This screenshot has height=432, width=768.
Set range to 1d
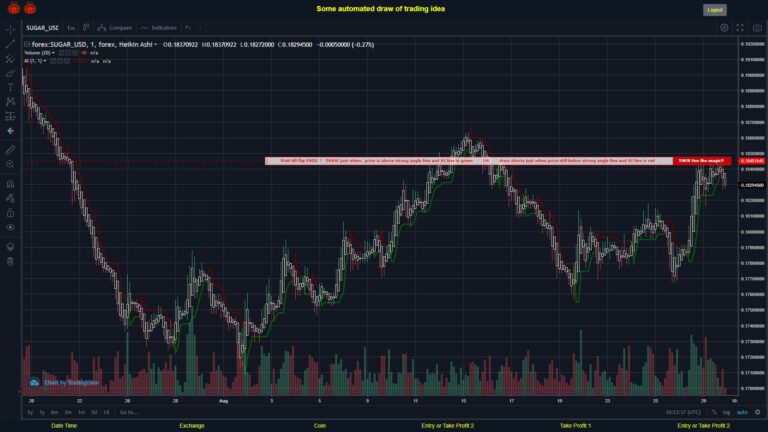(x=106, y=412)
